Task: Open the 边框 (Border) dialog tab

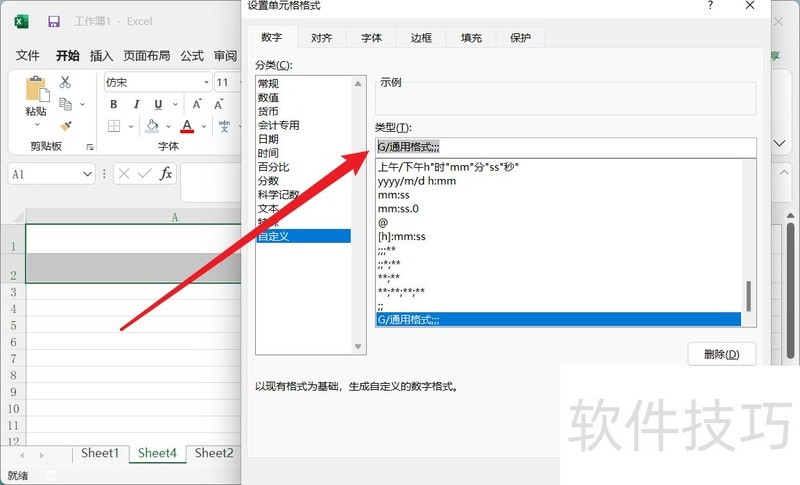Action: pos(421,38)
